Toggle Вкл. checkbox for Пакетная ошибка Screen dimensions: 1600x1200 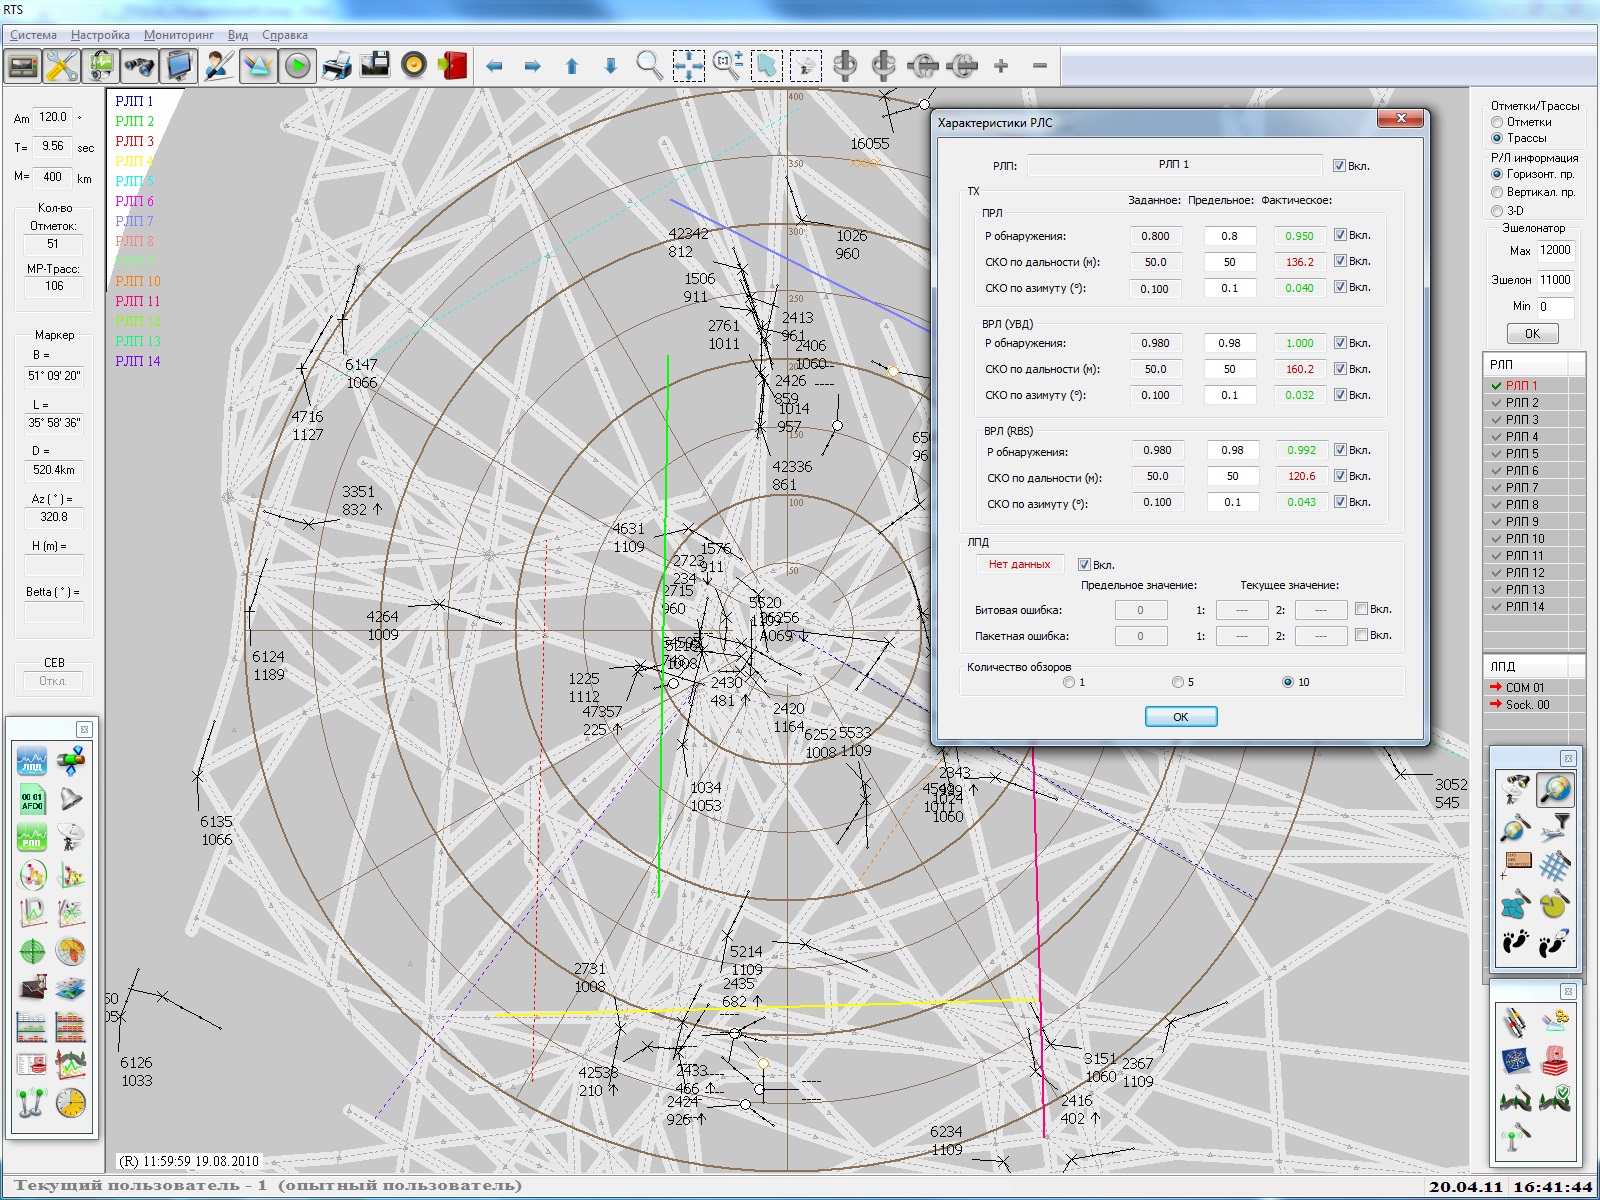click(1361, 635)
